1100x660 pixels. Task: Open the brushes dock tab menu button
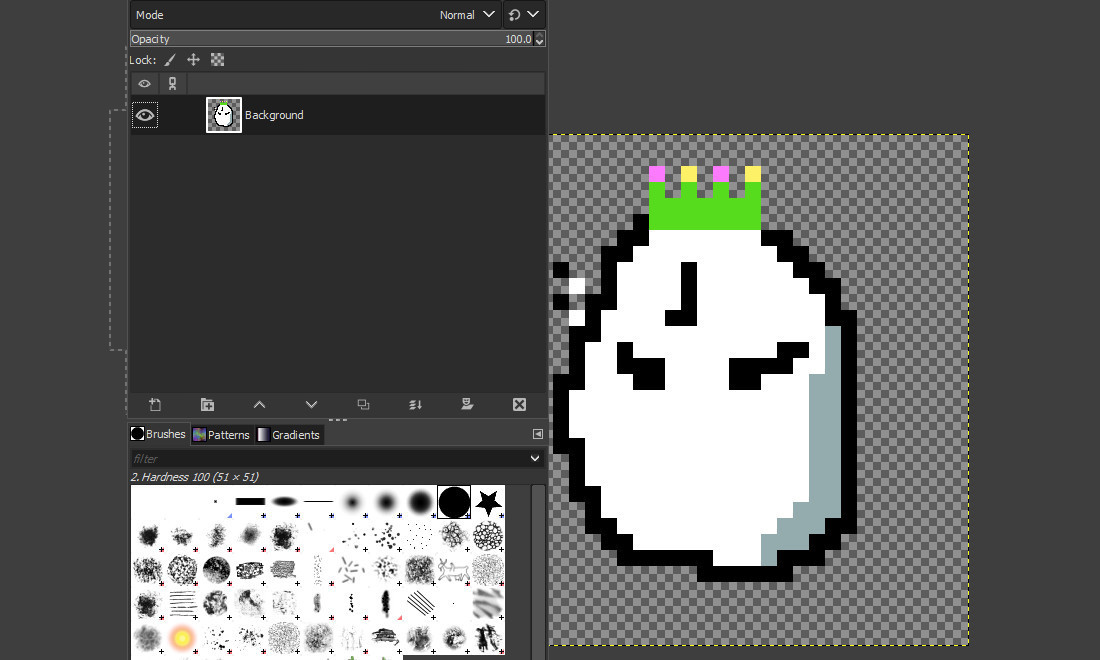point(538,434)
